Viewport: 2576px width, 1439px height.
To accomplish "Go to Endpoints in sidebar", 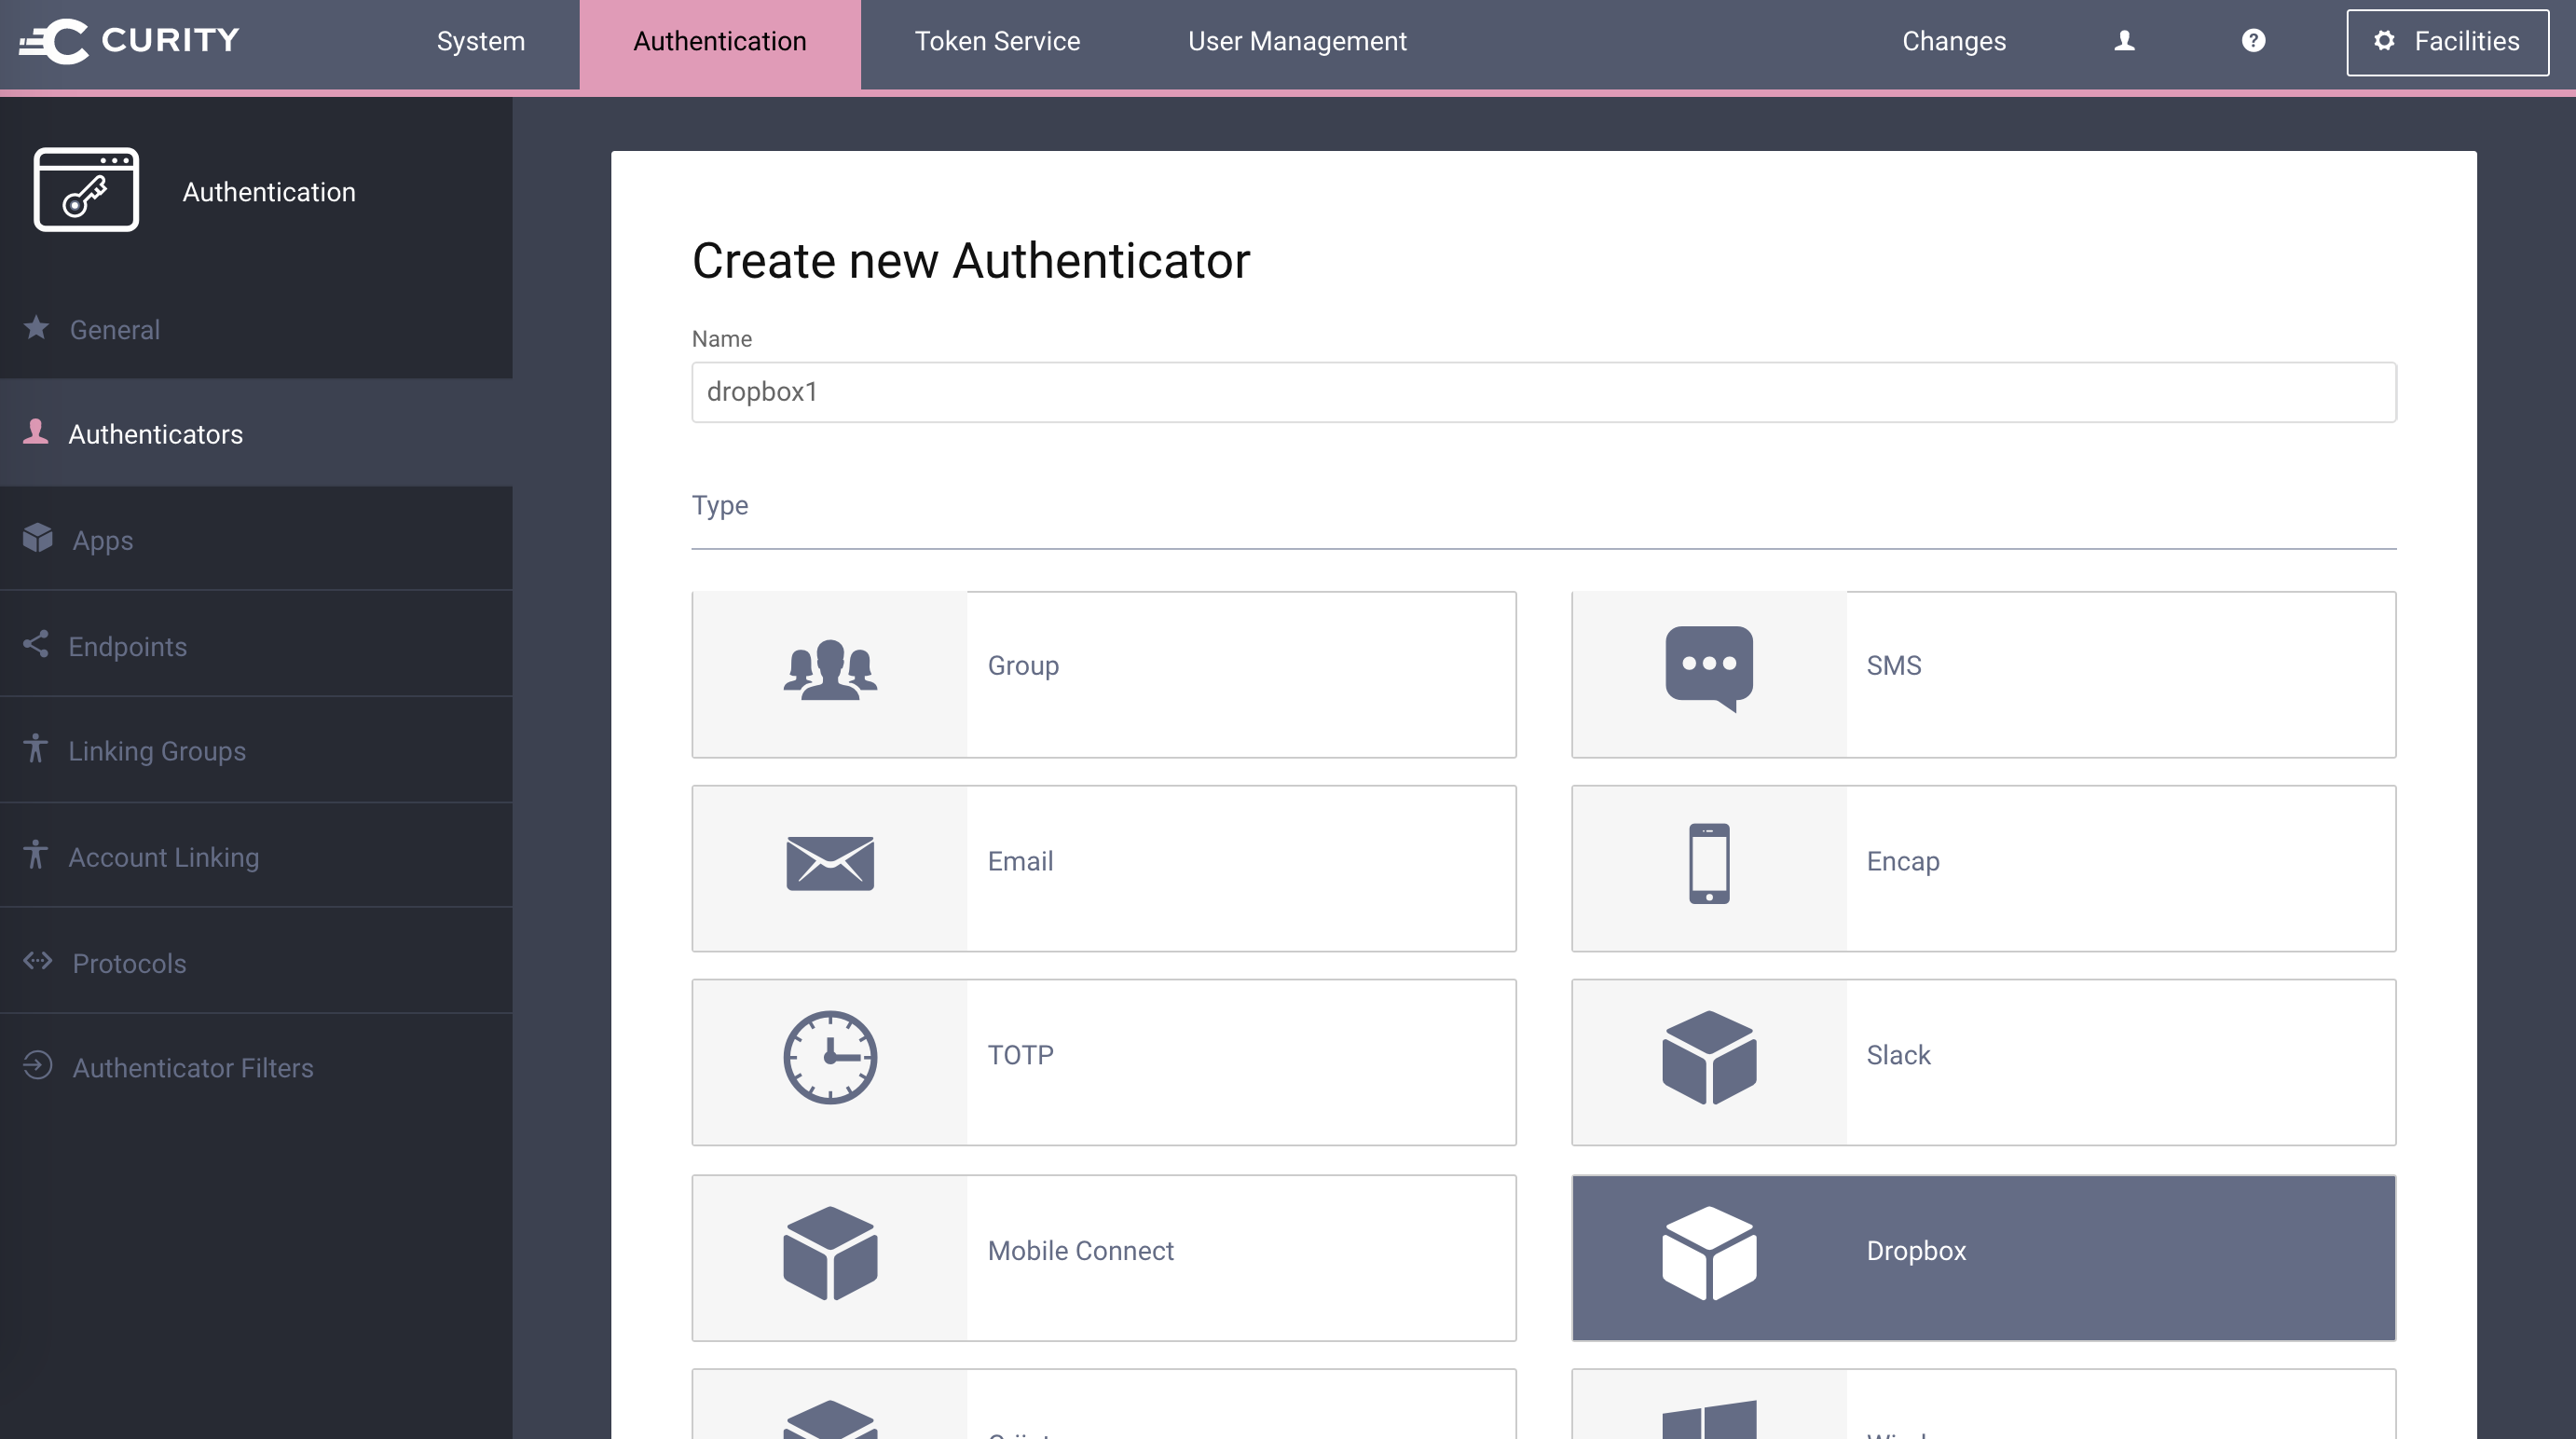I will (256, 646).
